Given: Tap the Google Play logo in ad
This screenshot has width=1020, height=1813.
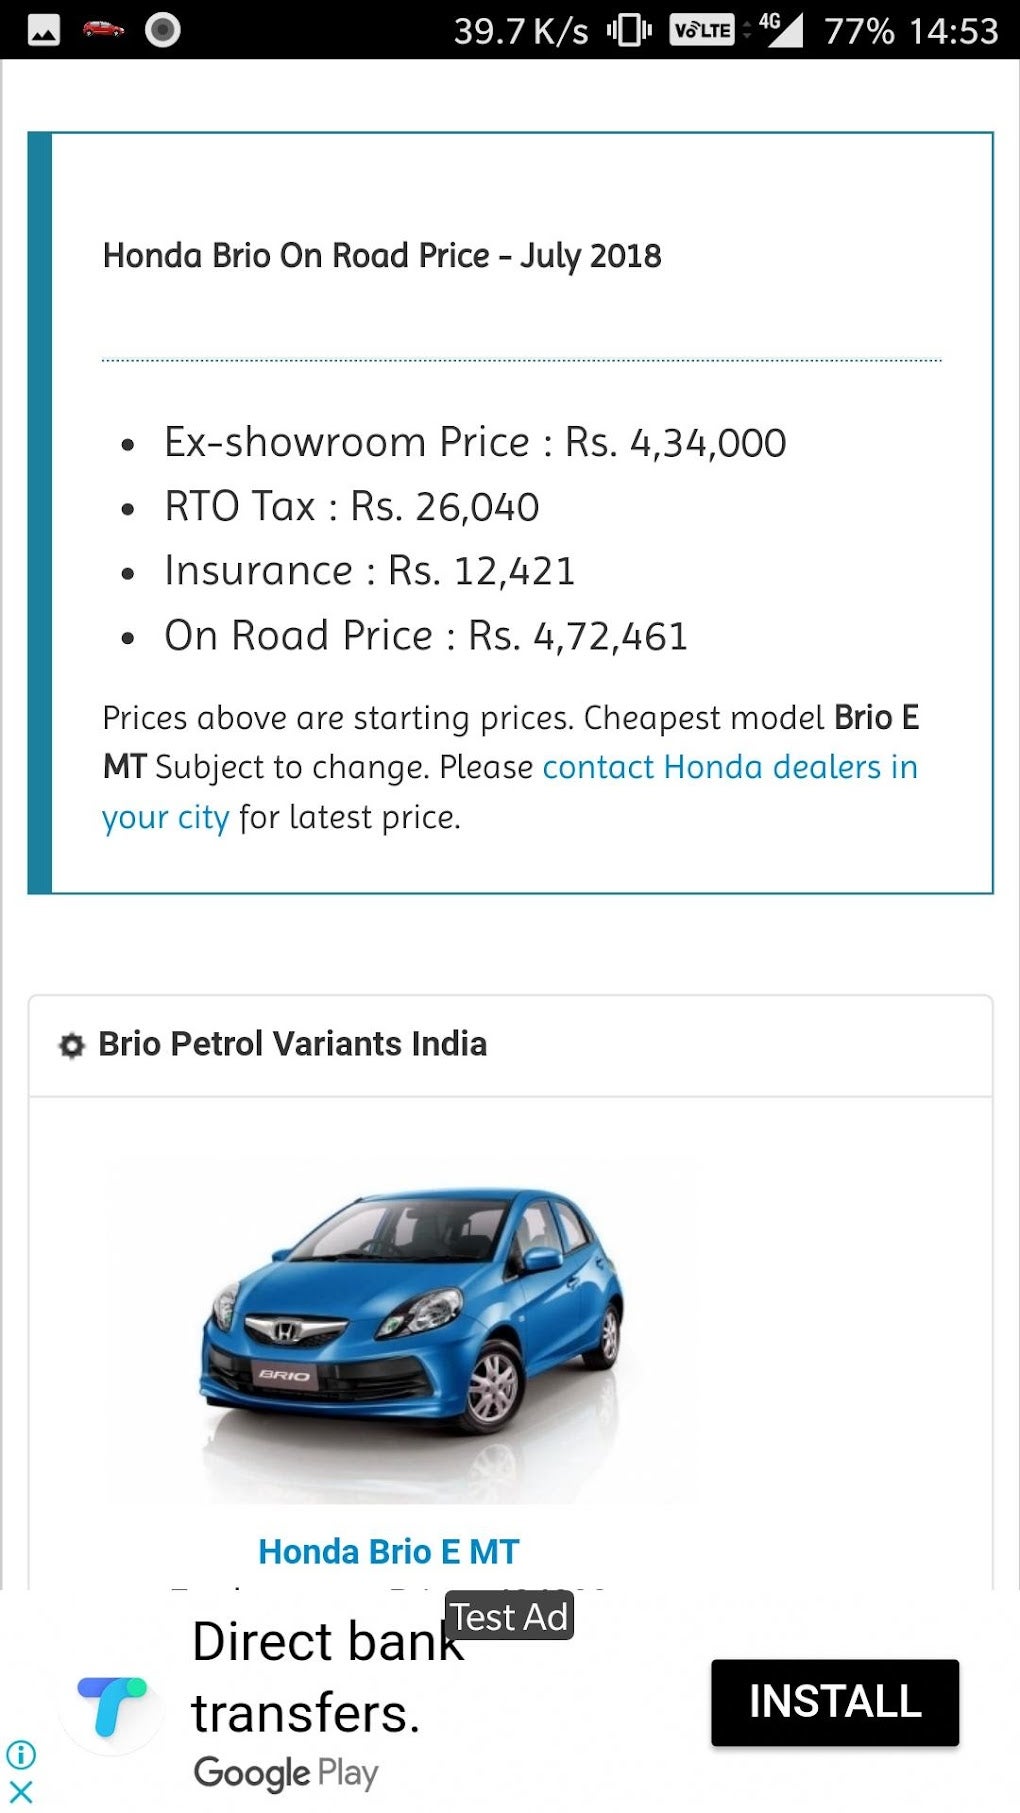Looking at the screenshot, I should tap(286, 1772).
